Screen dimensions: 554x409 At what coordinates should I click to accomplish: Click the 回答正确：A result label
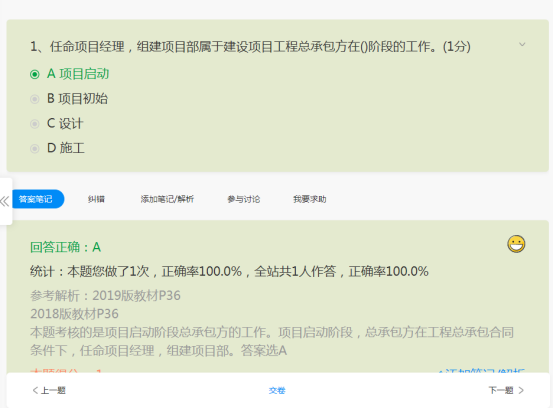point(65,247)
